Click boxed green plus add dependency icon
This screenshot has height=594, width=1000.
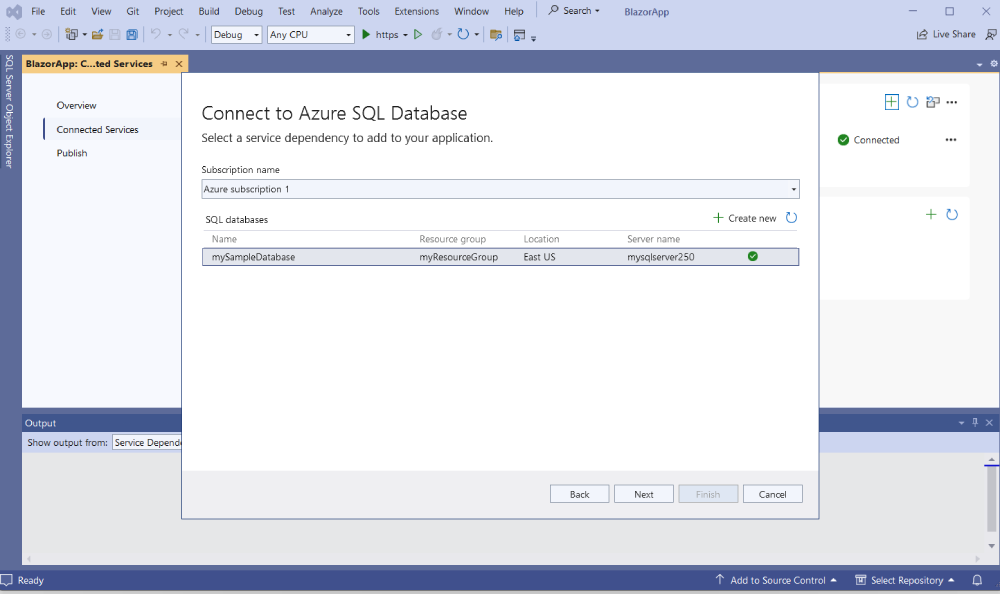point(892,102)
